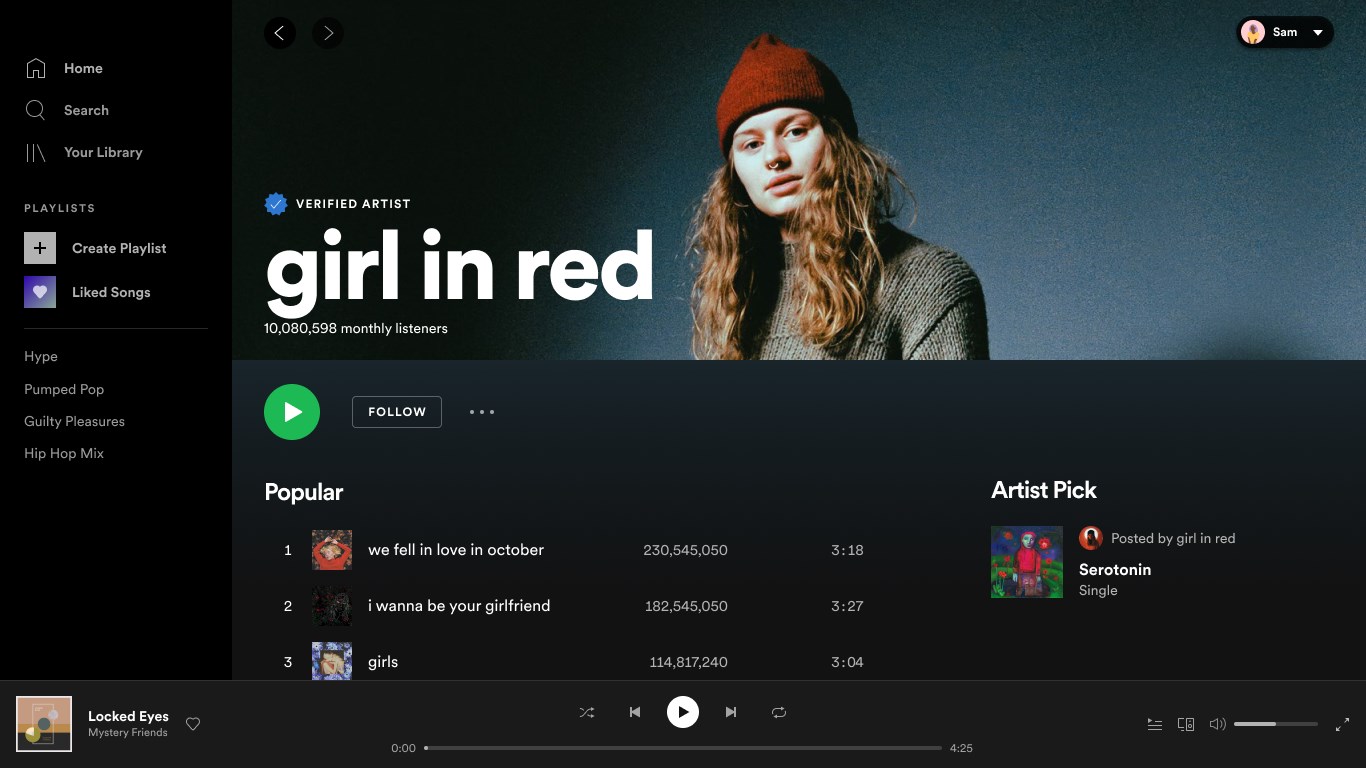Select Connect to a device
Viewport: 1366px width, 768px height.
(1186, 724)
